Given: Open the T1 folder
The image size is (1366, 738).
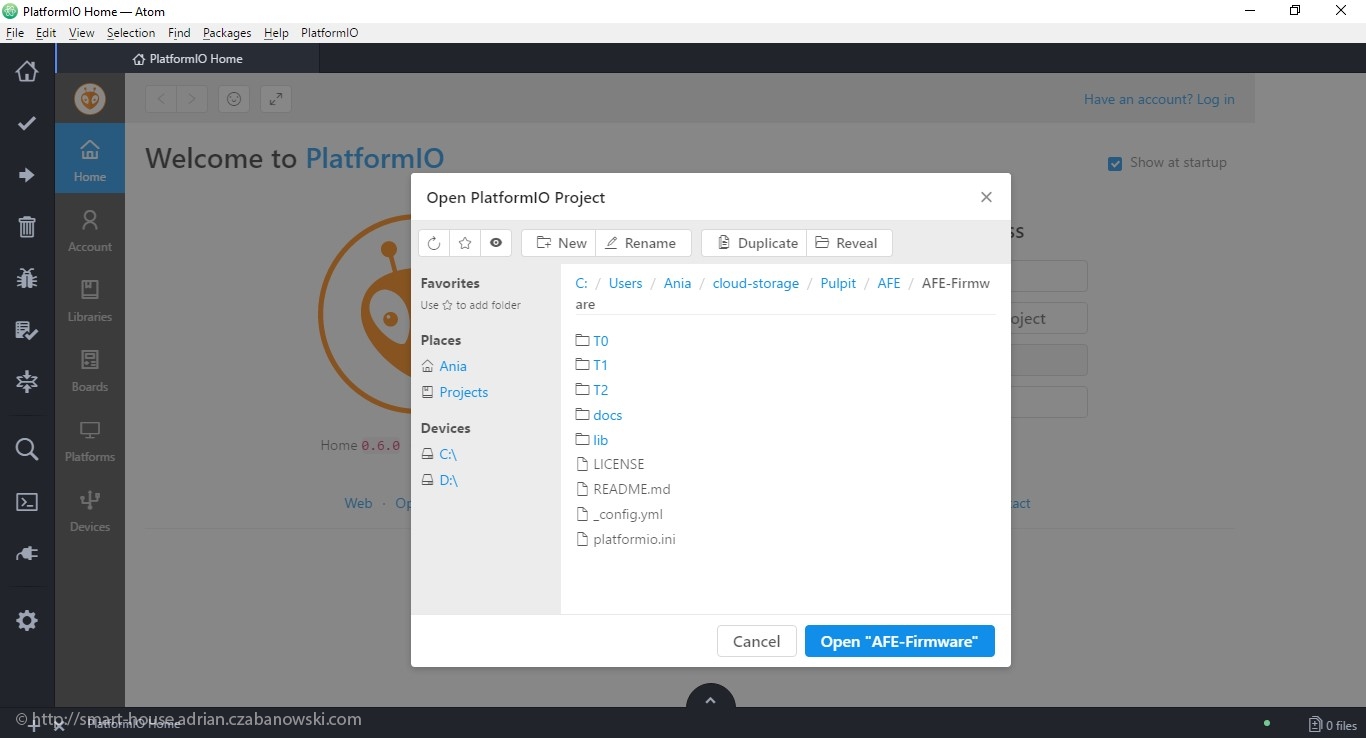Looking at the screenshot, I should click(592, 366).
